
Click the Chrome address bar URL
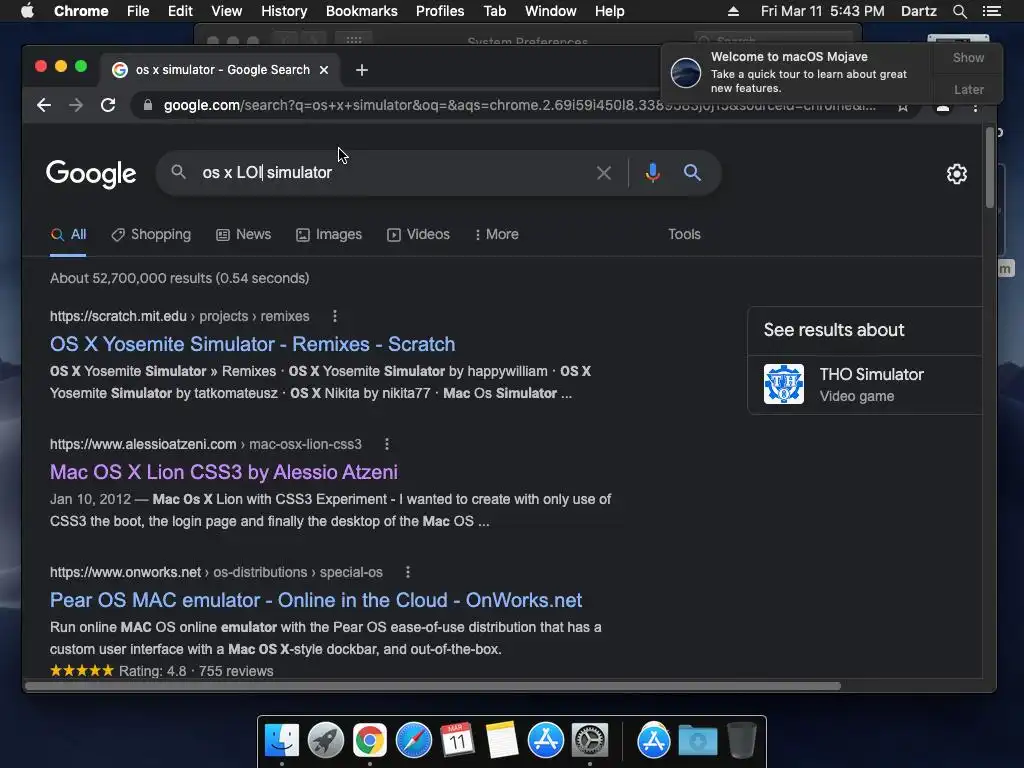pos(519,105)
